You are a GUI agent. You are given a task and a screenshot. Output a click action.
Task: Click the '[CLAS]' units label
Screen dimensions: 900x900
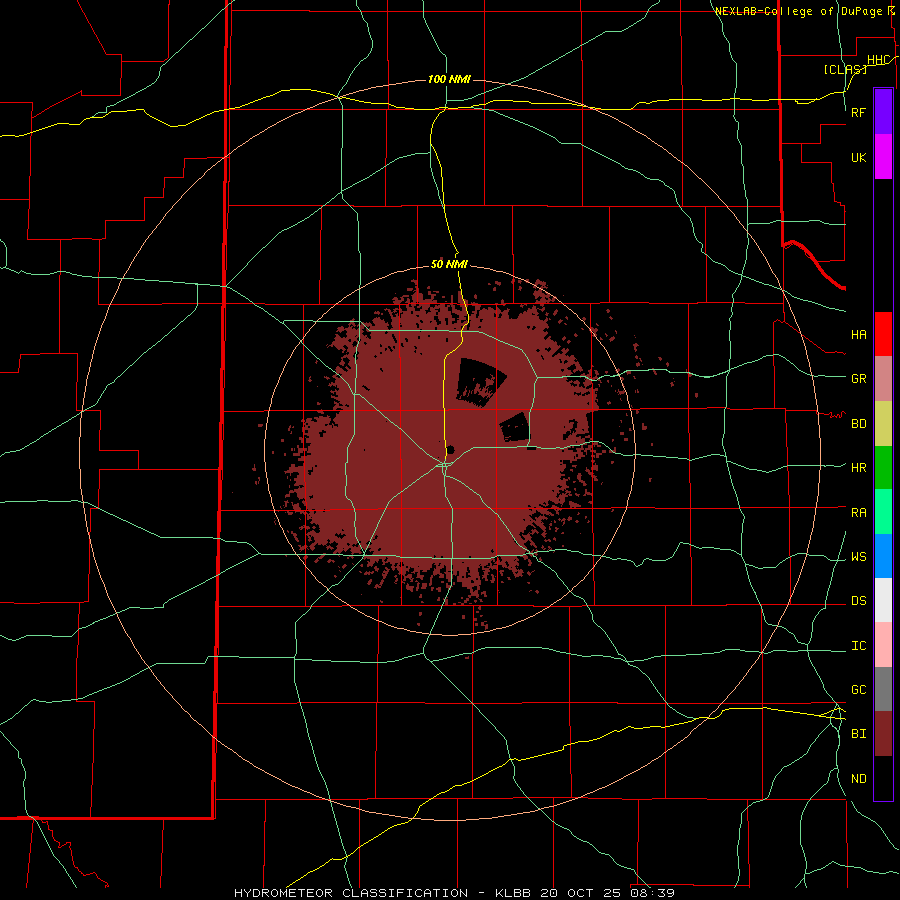[845, 69]
